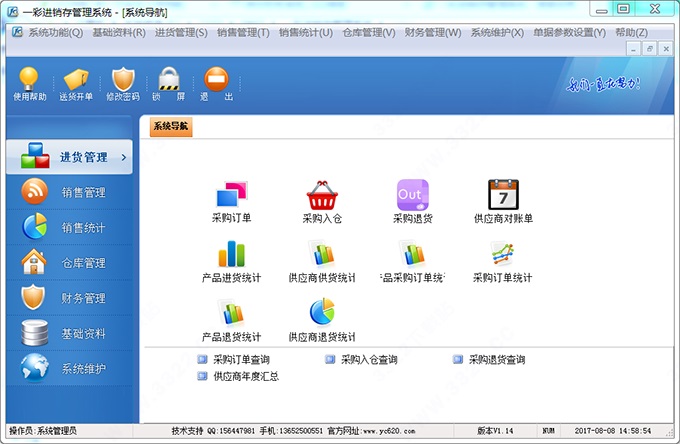Open the 进货管理(S) menu

pos(181,33)
